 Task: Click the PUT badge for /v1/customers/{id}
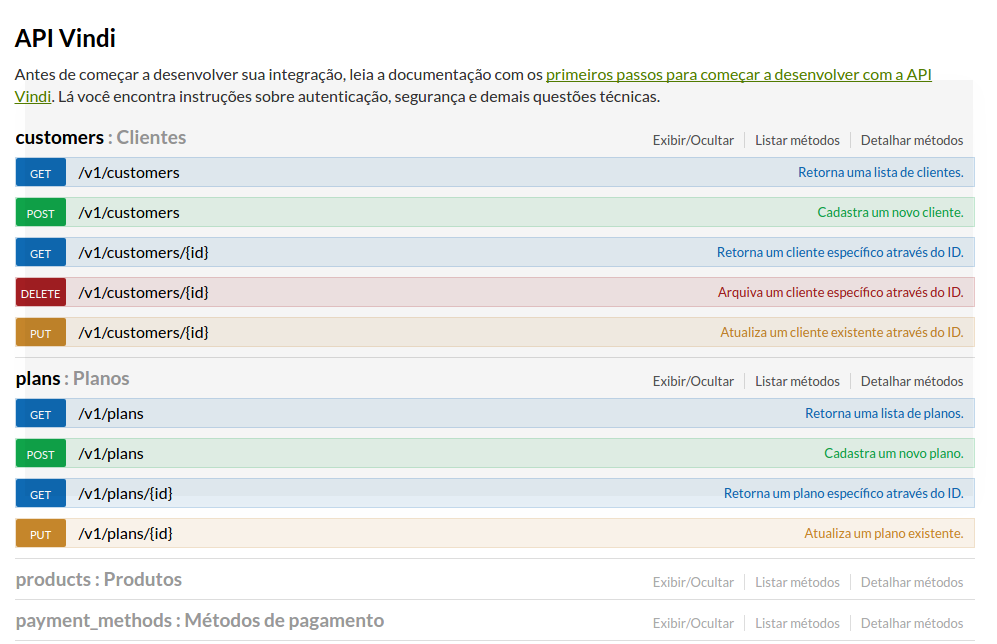coord(40,333)
